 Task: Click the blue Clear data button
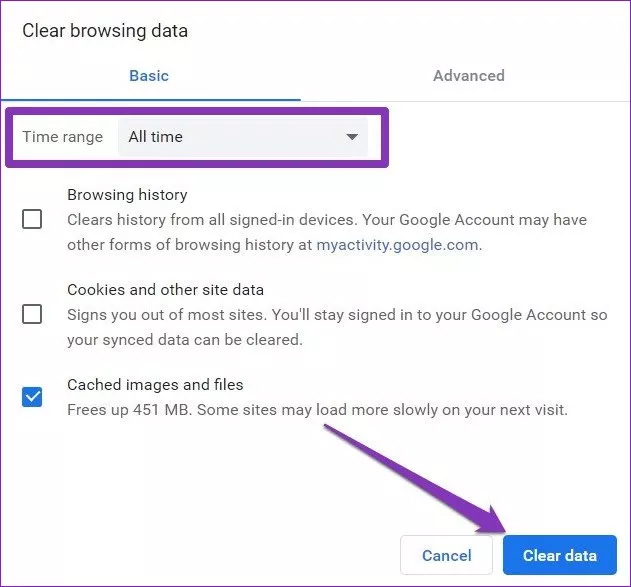(x=560, y=555)
